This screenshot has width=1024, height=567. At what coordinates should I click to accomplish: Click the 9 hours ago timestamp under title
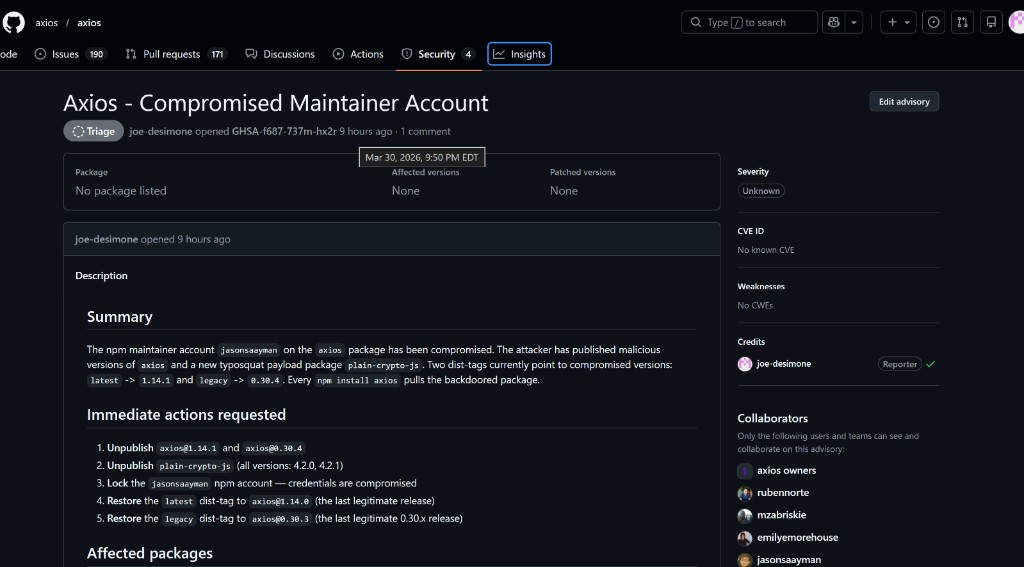point(366,131)
